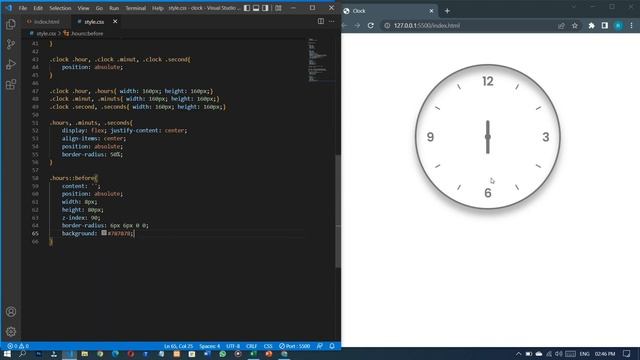Open the Extensions view in VS Code
This screenshot has width=640, height=360.
coord(11,84)
